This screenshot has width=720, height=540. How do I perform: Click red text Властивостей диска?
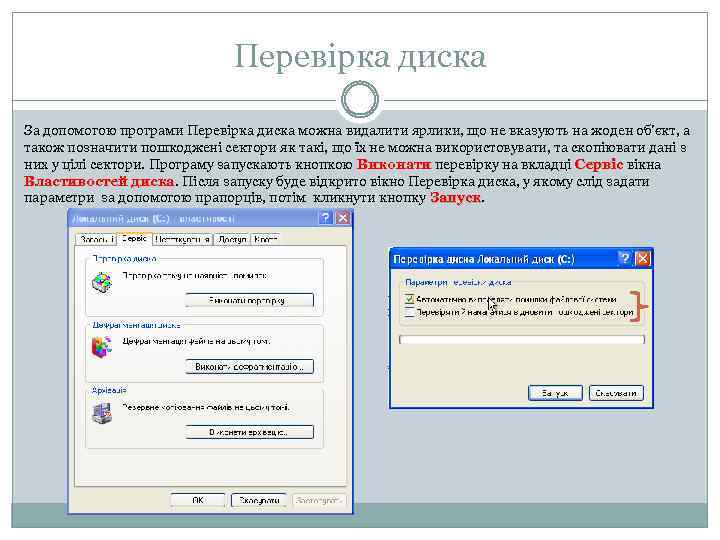[99, 181]
